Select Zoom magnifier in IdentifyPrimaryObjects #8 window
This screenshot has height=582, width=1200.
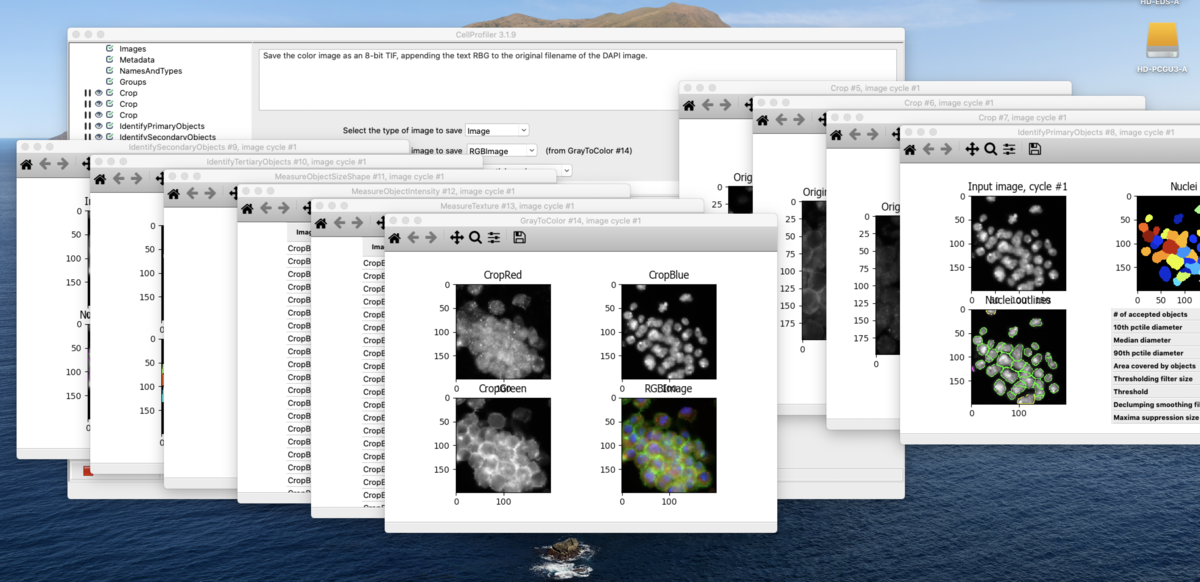[990, 149]
